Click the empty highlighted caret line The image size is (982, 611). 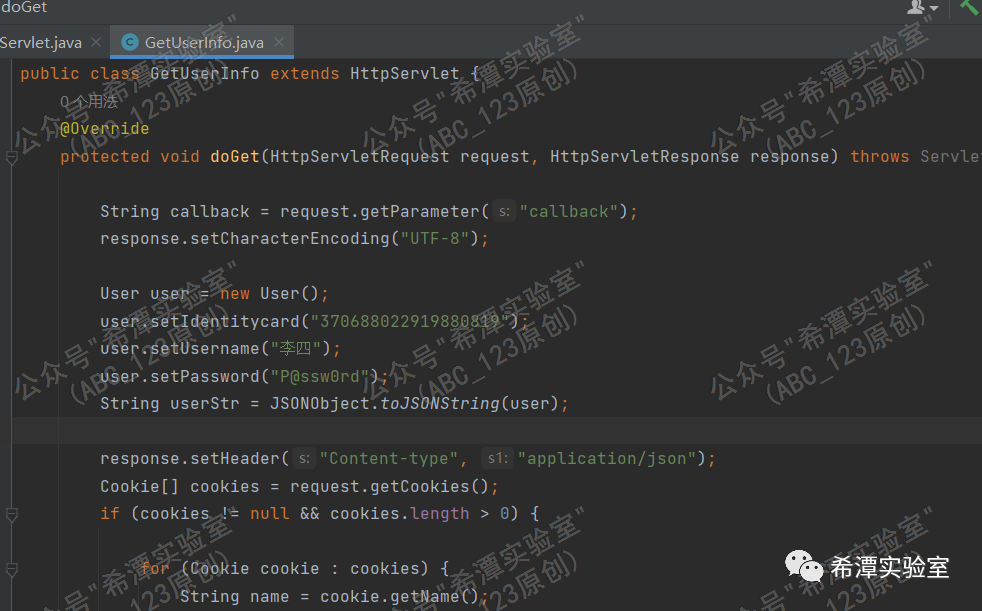pos(496,431)
